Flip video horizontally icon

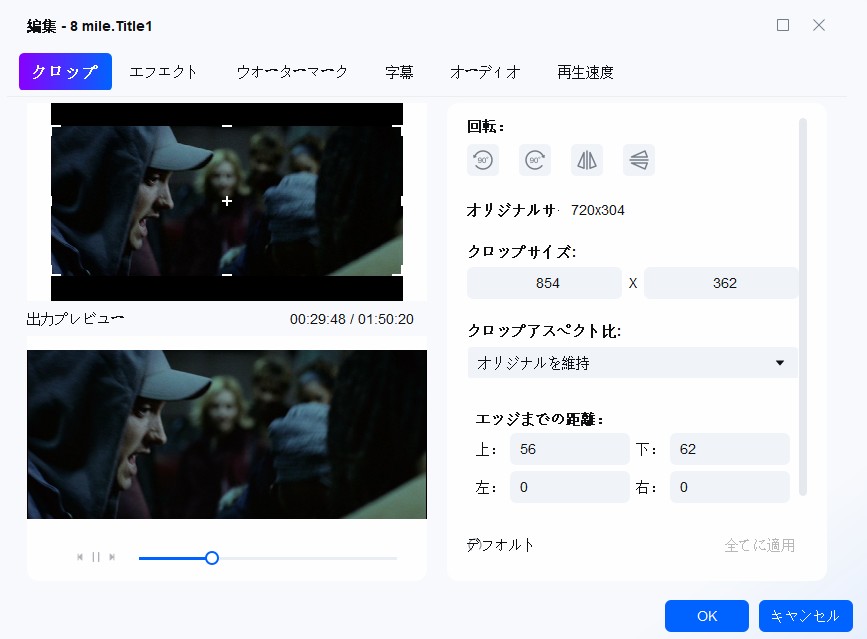(587, 160)
